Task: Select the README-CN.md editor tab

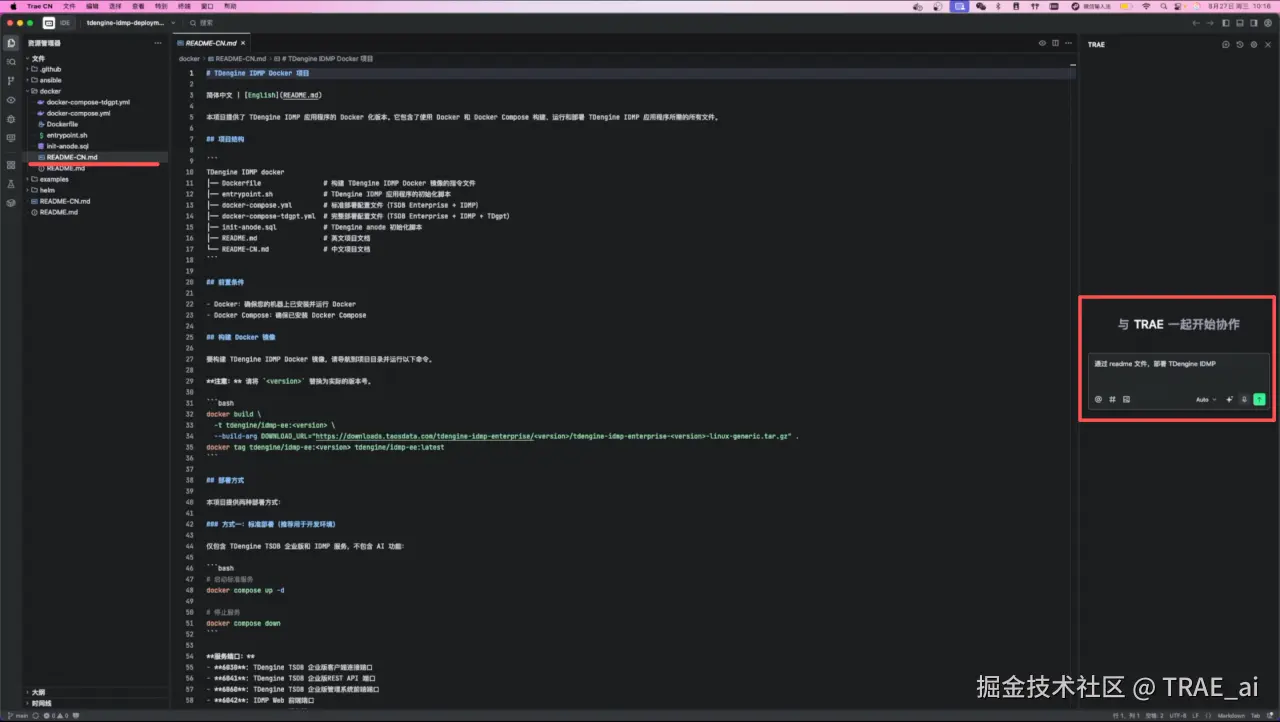Action: point(210,43)
